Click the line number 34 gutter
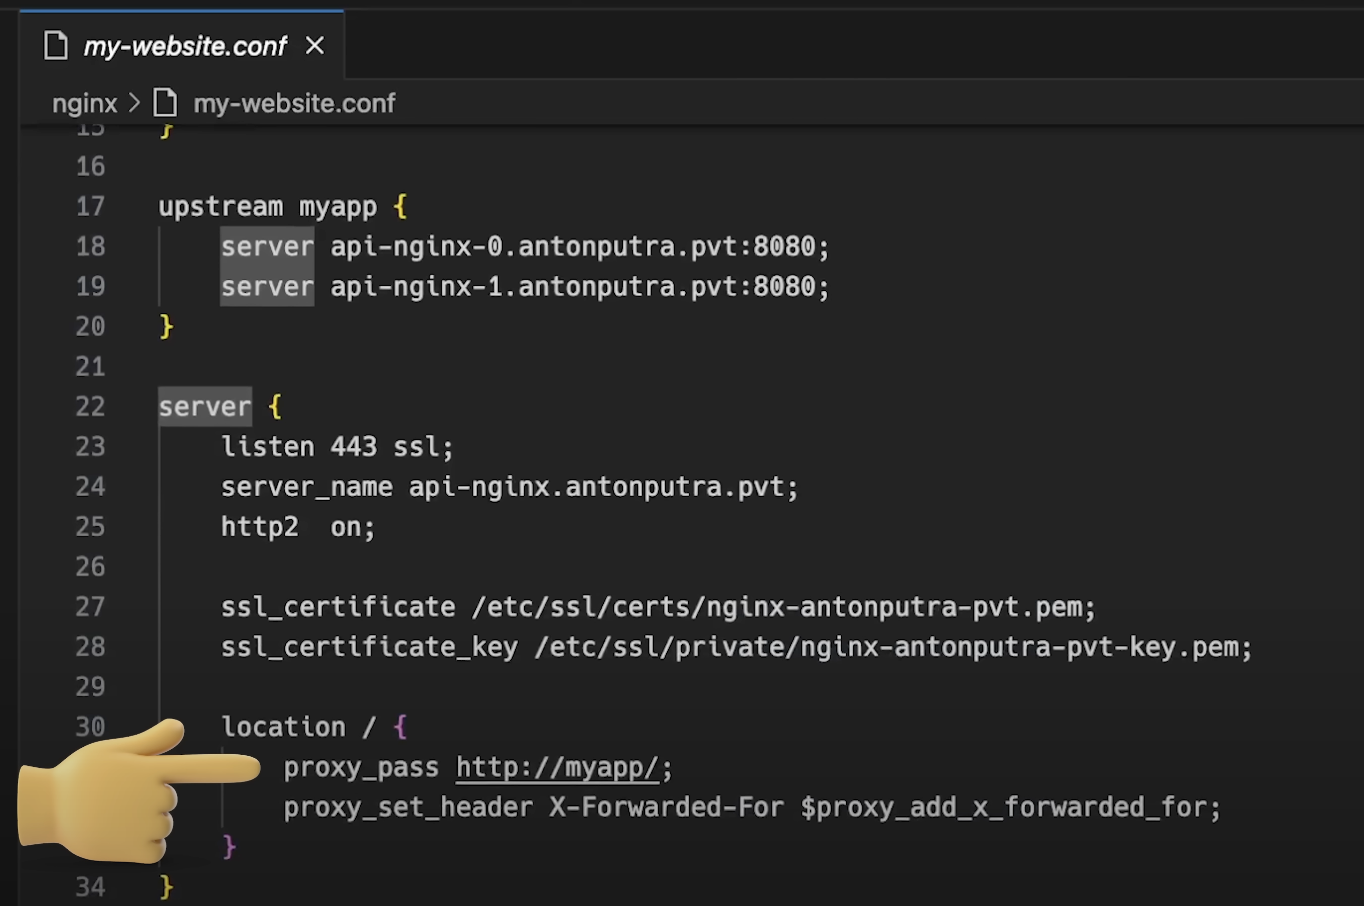 coord(90,887)
